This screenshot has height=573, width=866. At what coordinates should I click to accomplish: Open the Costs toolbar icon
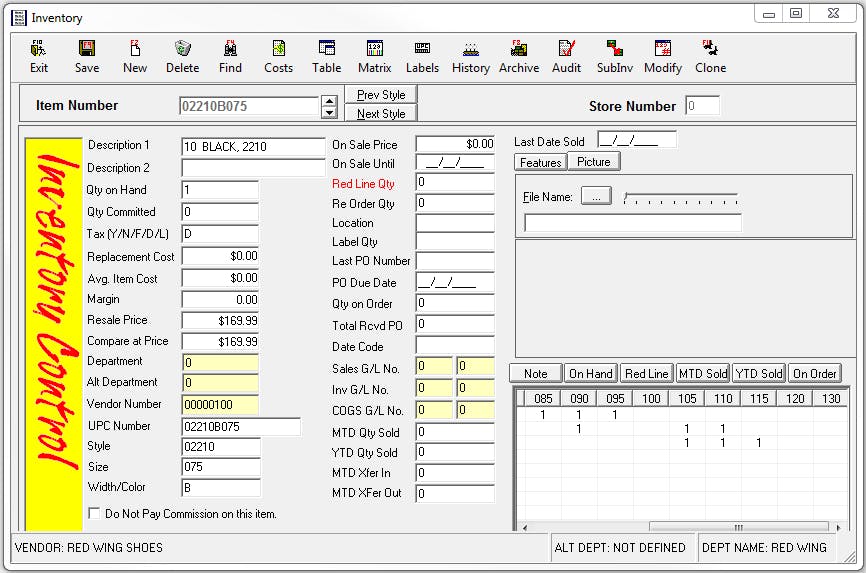click(x=278, y=56)
